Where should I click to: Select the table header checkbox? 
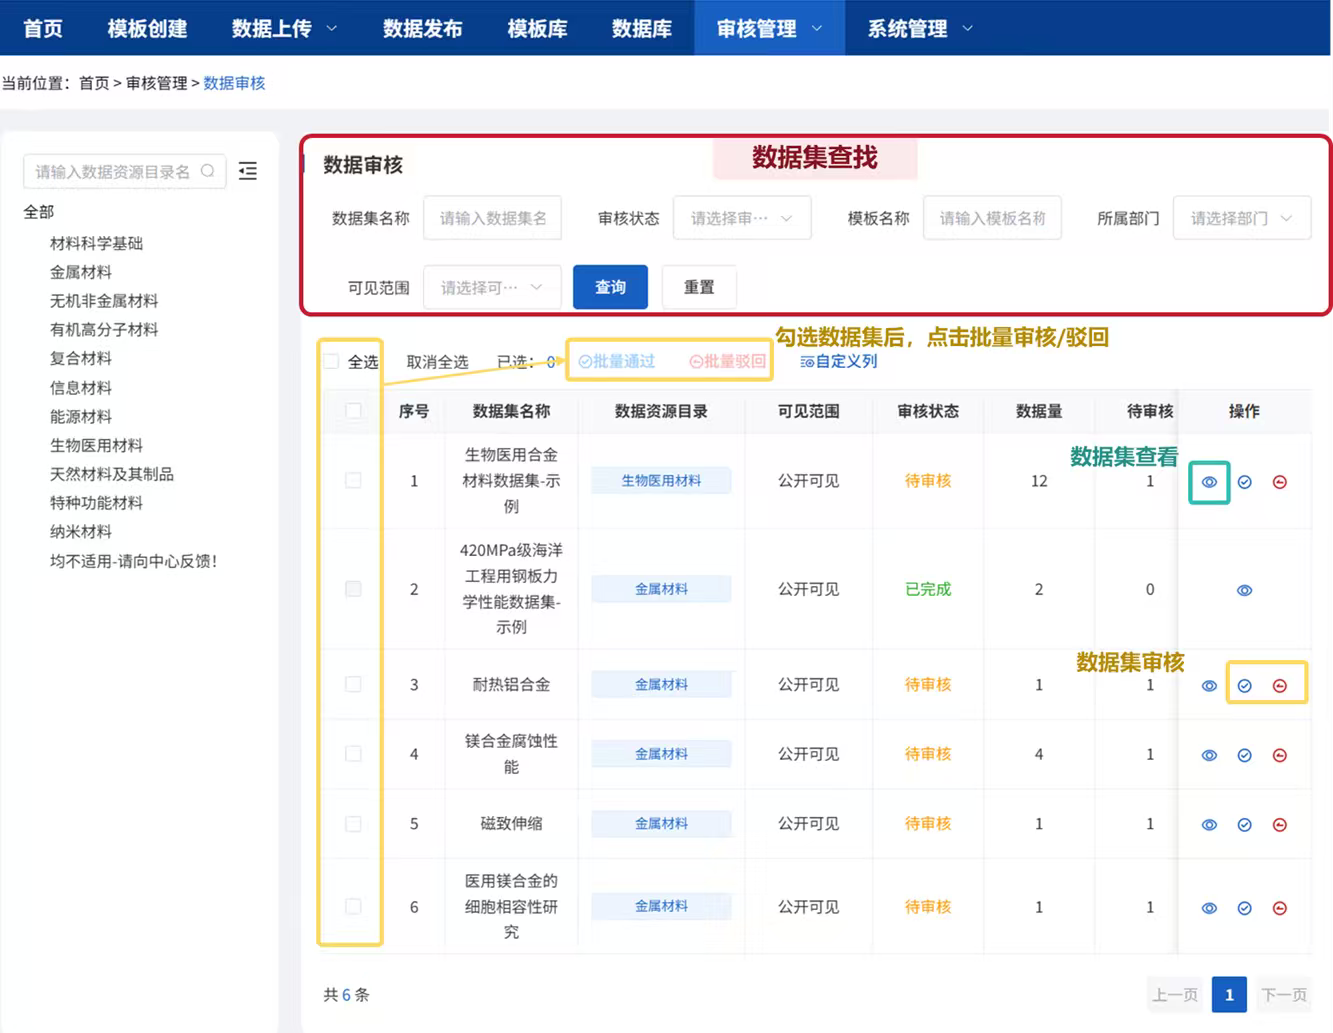353,411
